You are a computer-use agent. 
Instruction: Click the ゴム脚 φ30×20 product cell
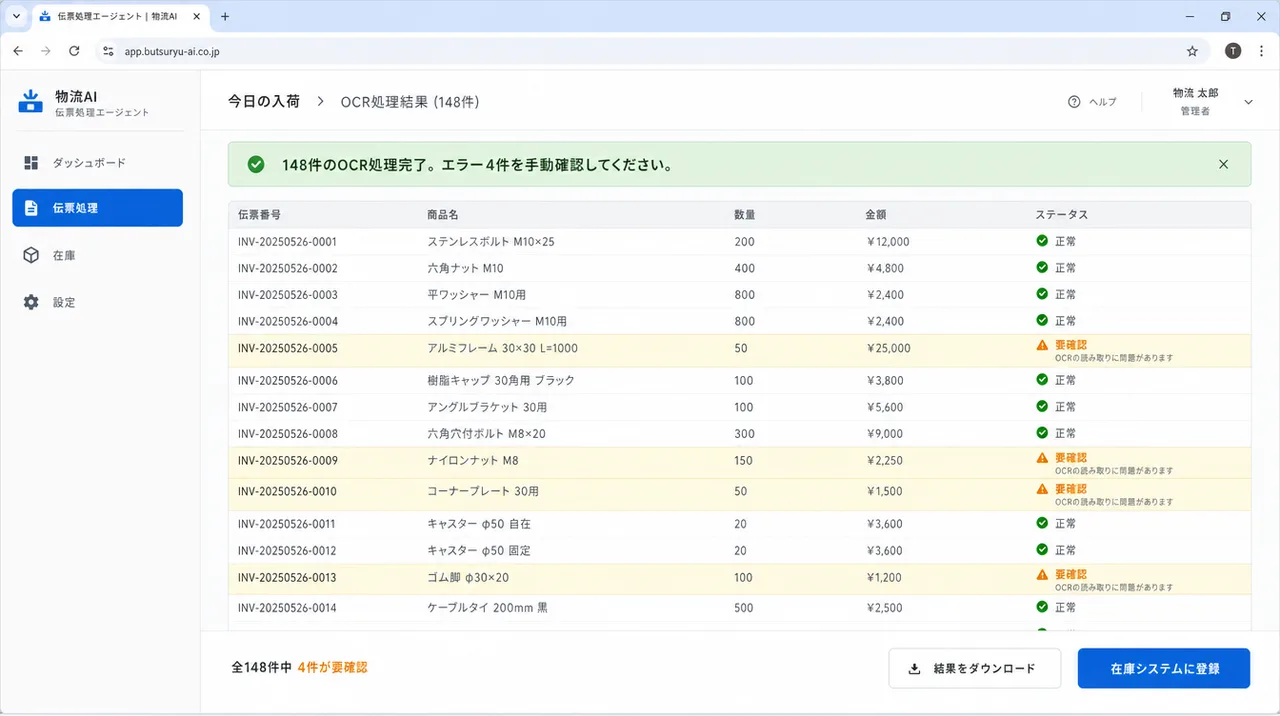pos(468,578)
